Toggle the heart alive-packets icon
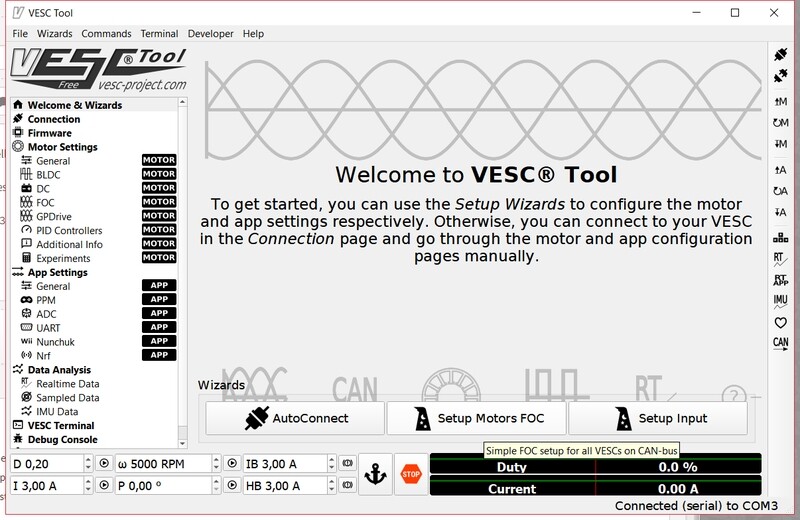The width and height of the screenshot is (800, 520). pyautogui.click(x=780, y=323)
